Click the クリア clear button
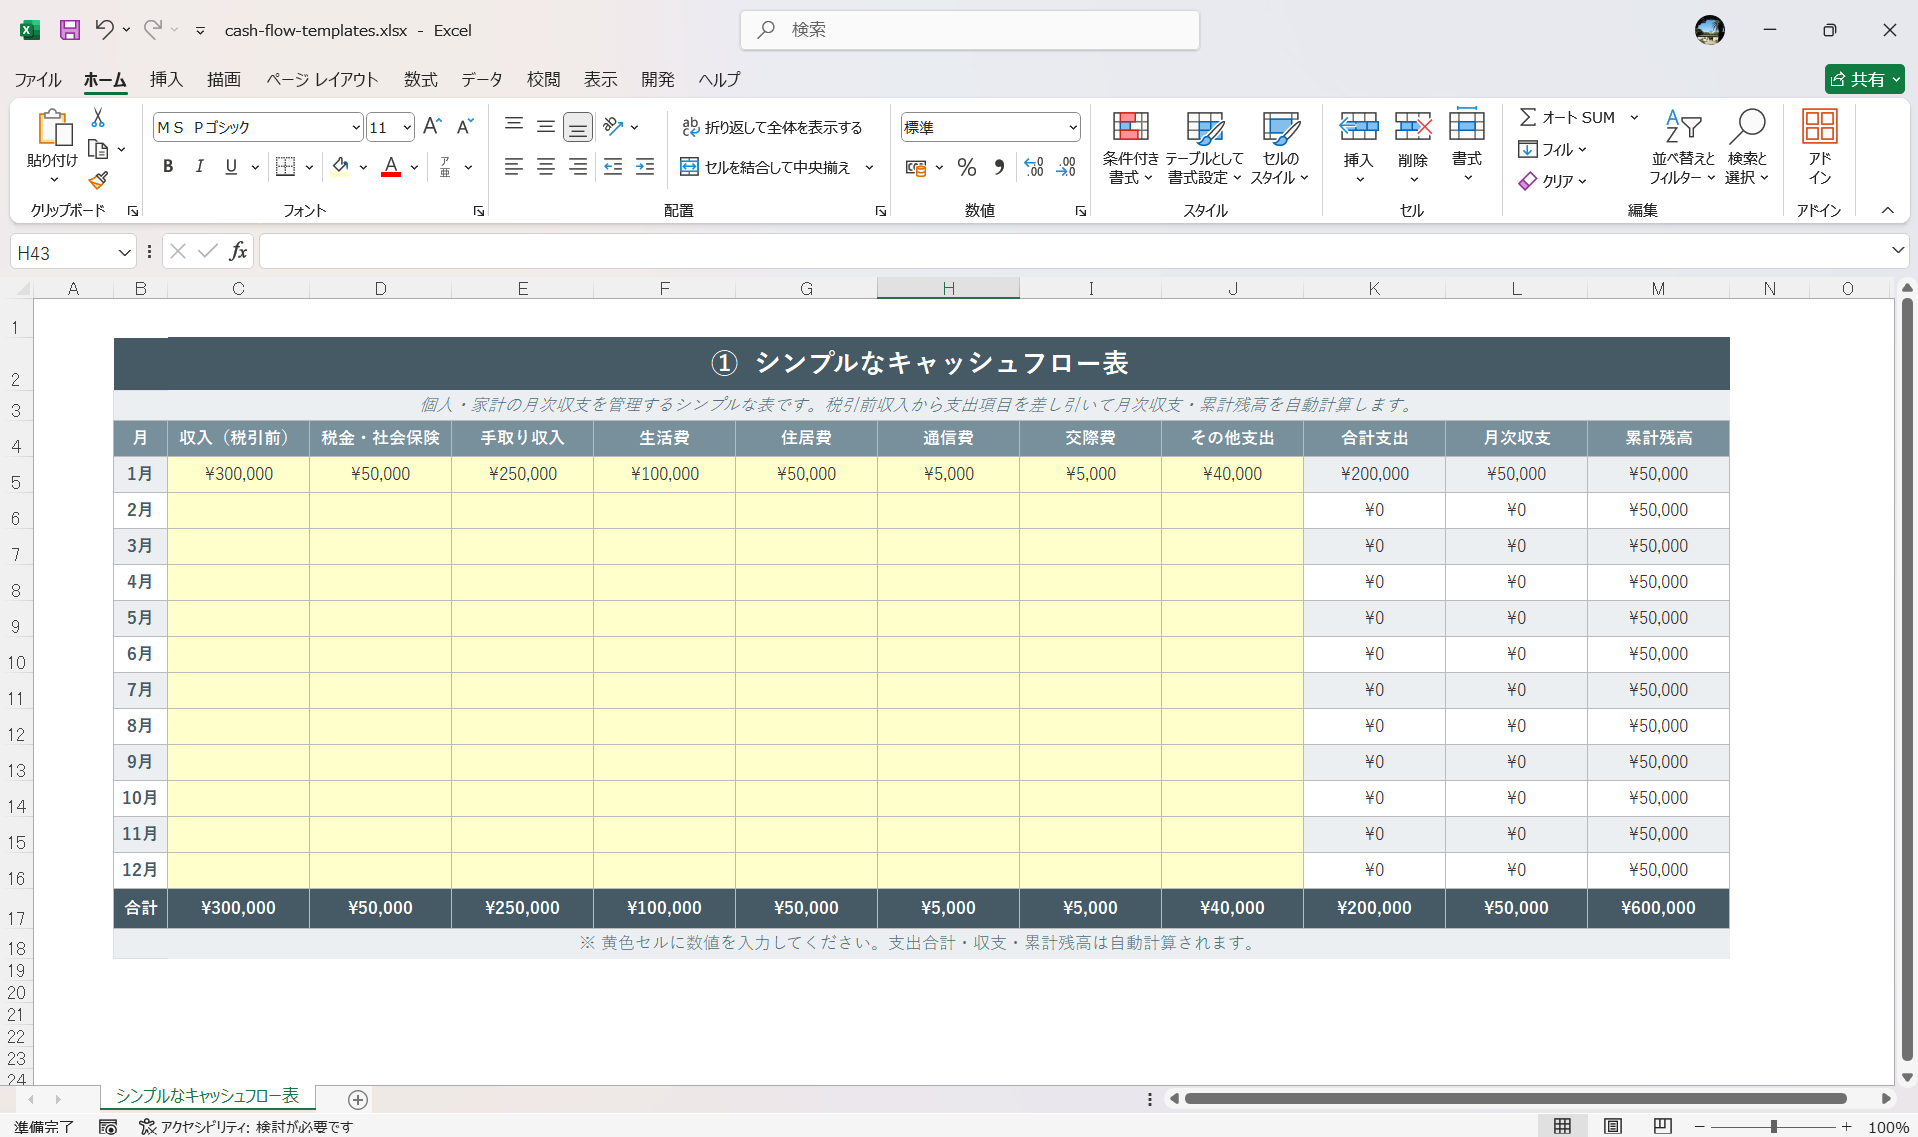This screenshot has width=1918, height=1137. tap(1553, 181)
